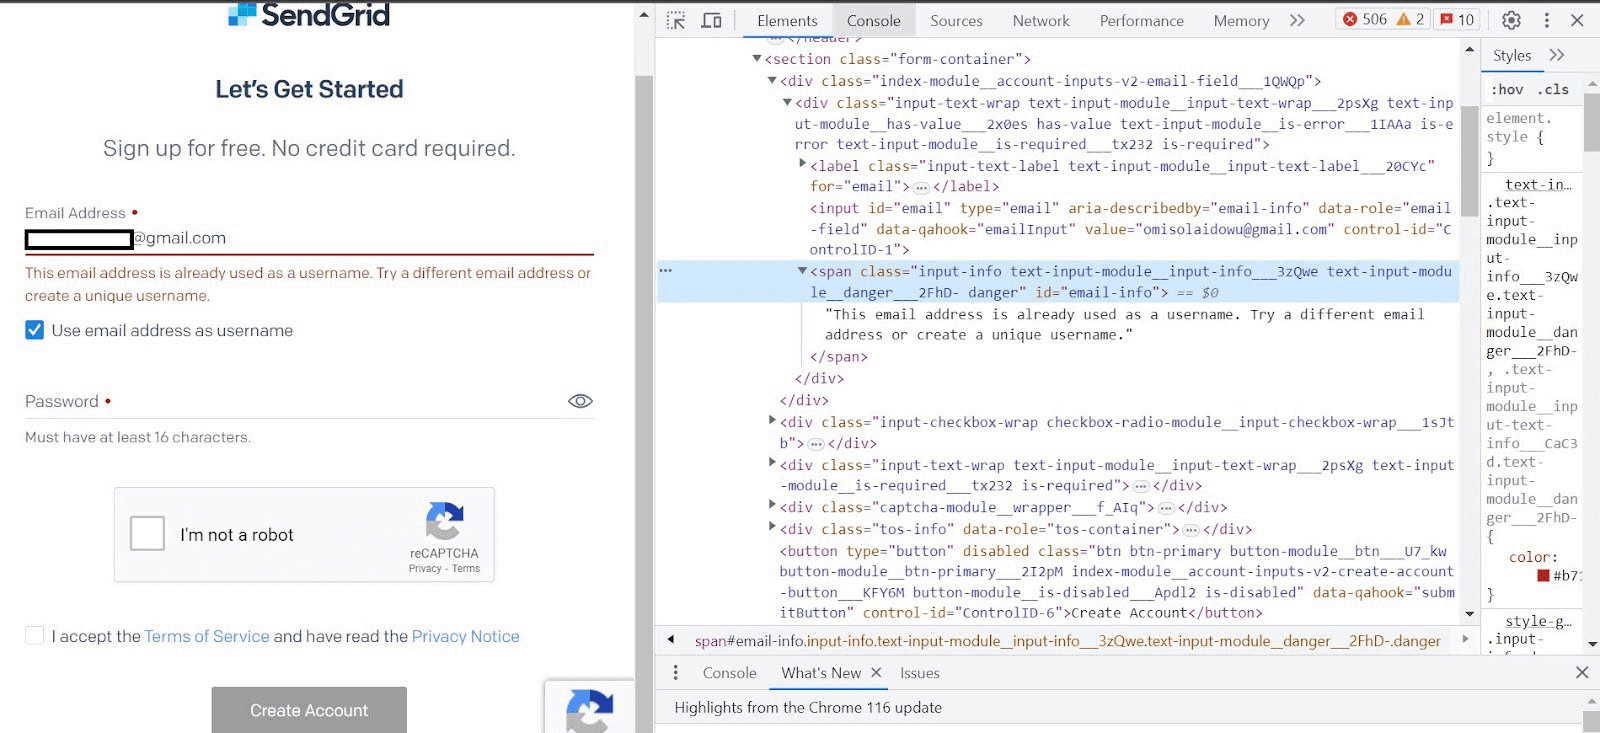Screen dimensions: 1600x733
Task: Close the DevTools panel
Action: (1577, 20)
